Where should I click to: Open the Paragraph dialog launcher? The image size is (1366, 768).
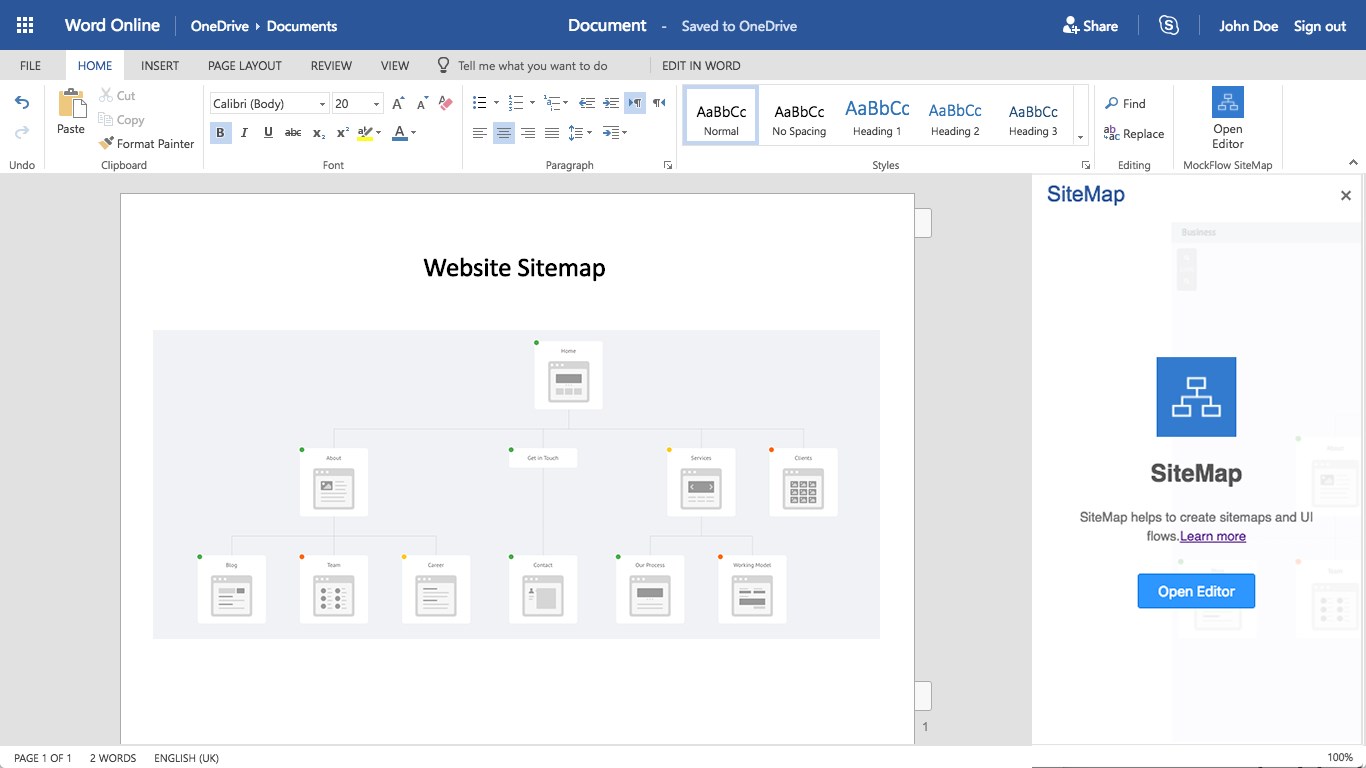(668, 165)
